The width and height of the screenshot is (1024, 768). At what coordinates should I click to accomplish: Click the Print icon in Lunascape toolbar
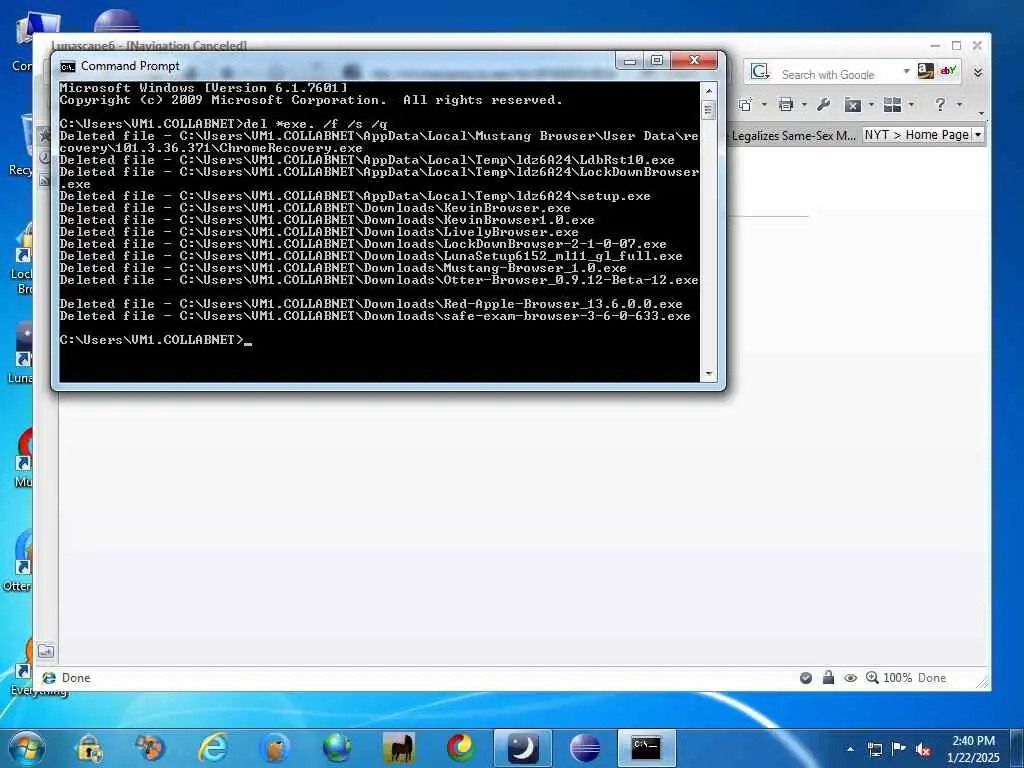pyautogui.click(x=787, y=104)
